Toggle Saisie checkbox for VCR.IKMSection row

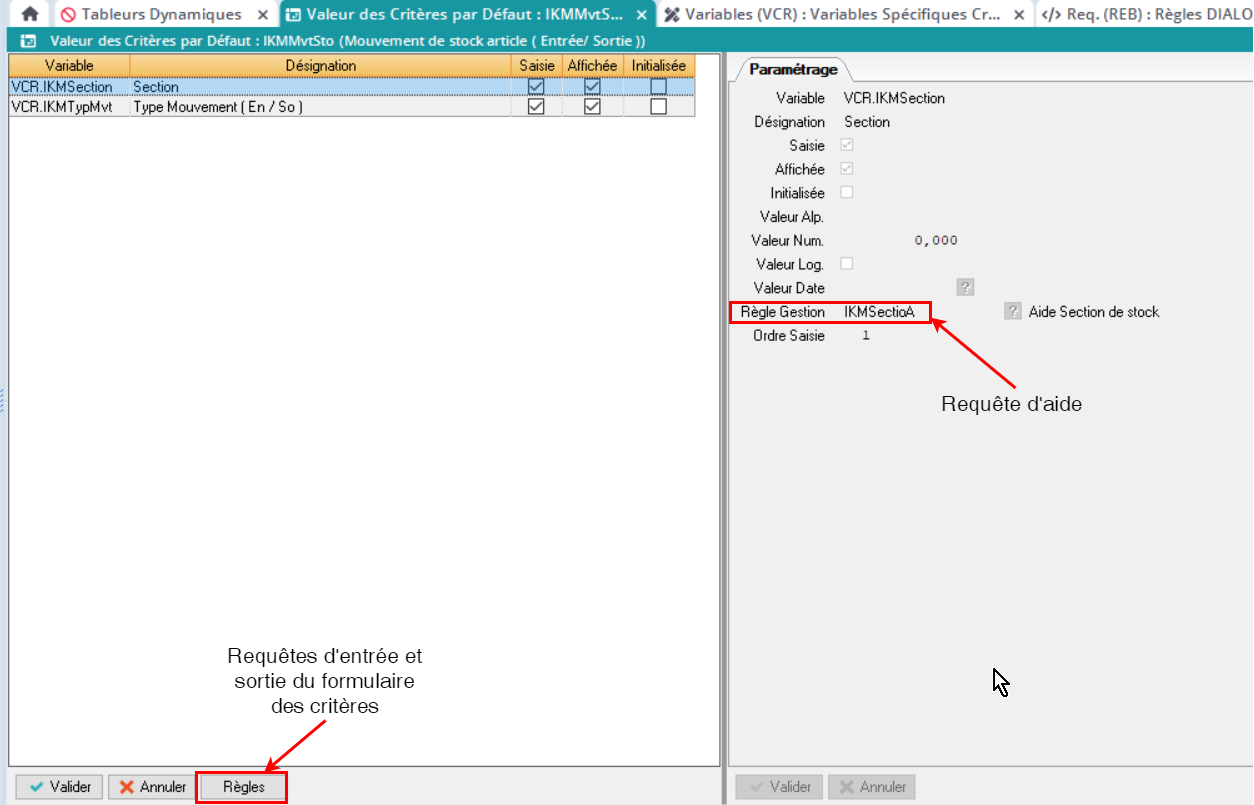tap(536, 87)
